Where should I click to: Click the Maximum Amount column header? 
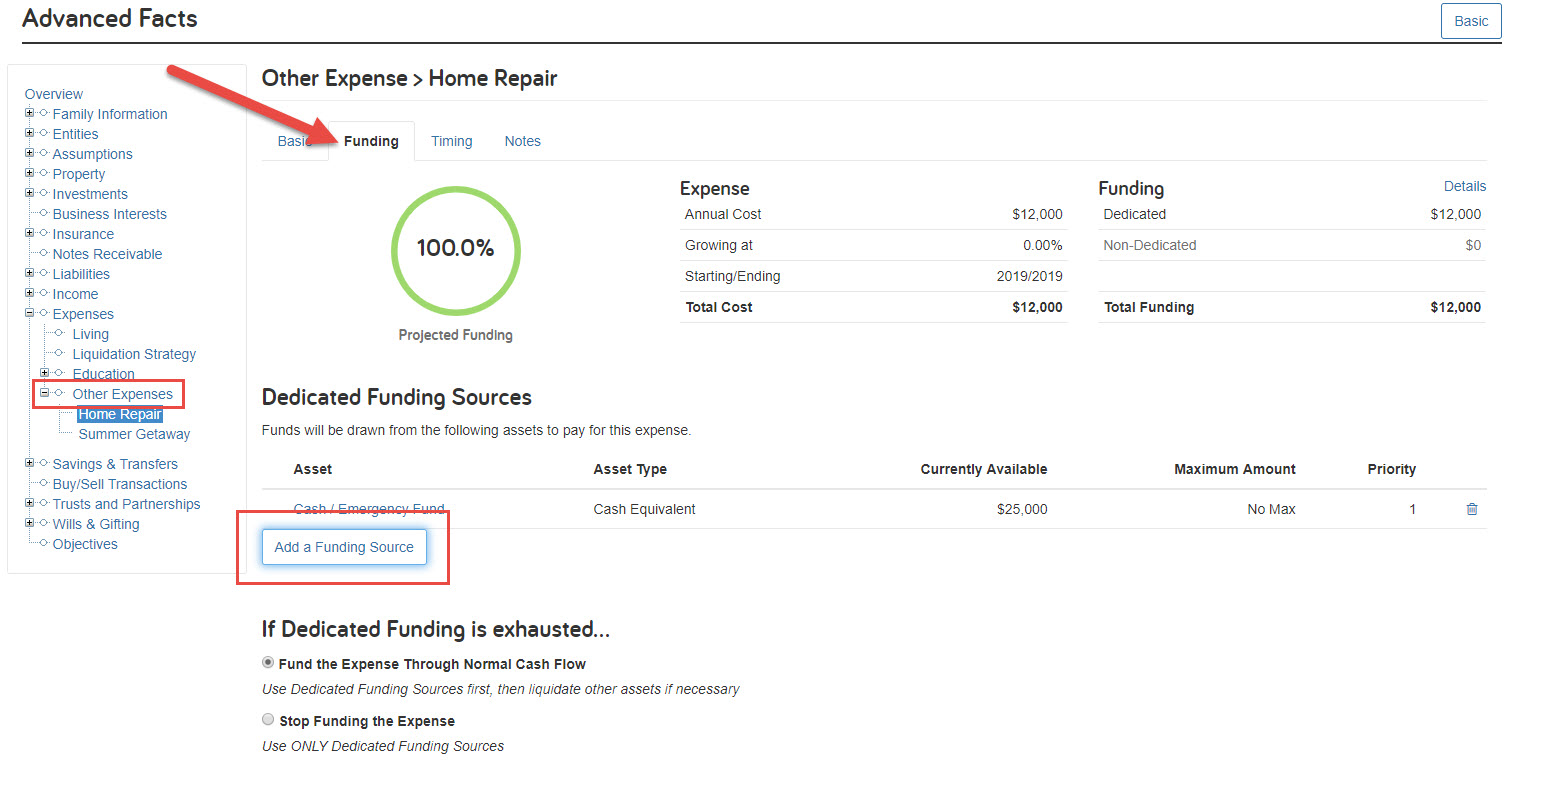click(x=1235, y=469)
